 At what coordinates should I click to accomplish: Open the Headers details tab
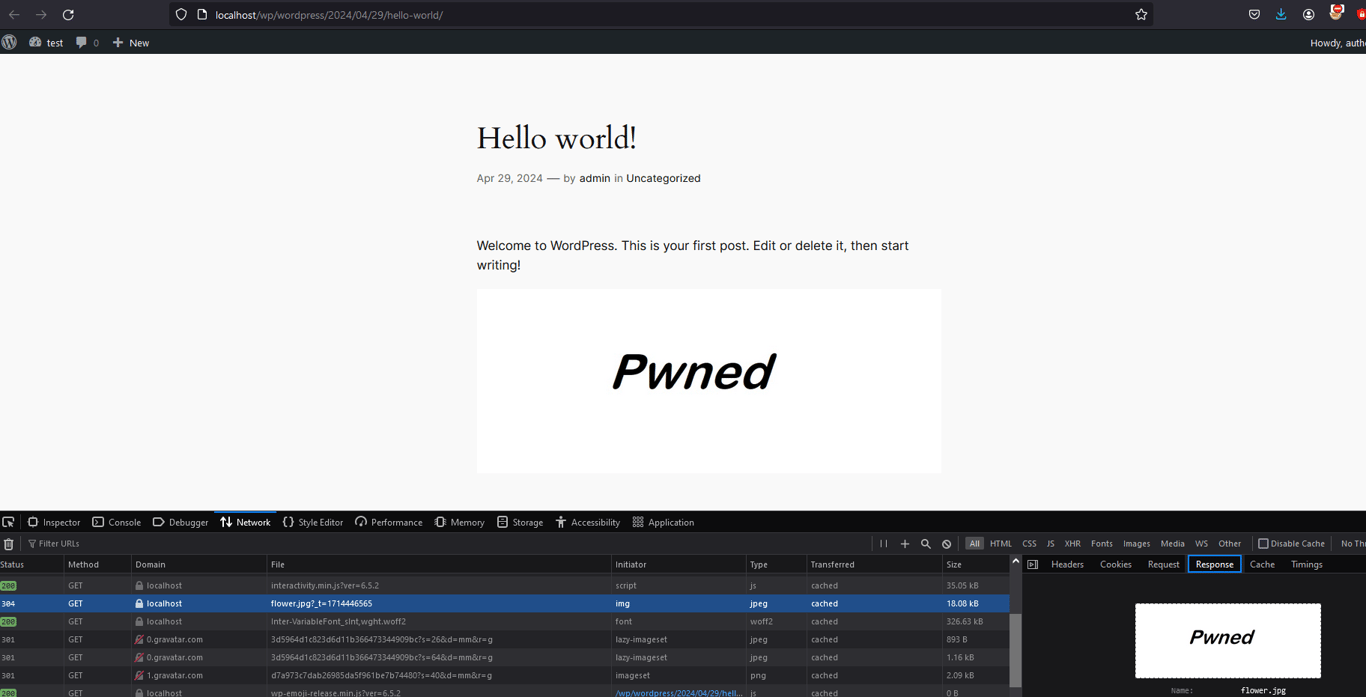tap(1067, 565)
